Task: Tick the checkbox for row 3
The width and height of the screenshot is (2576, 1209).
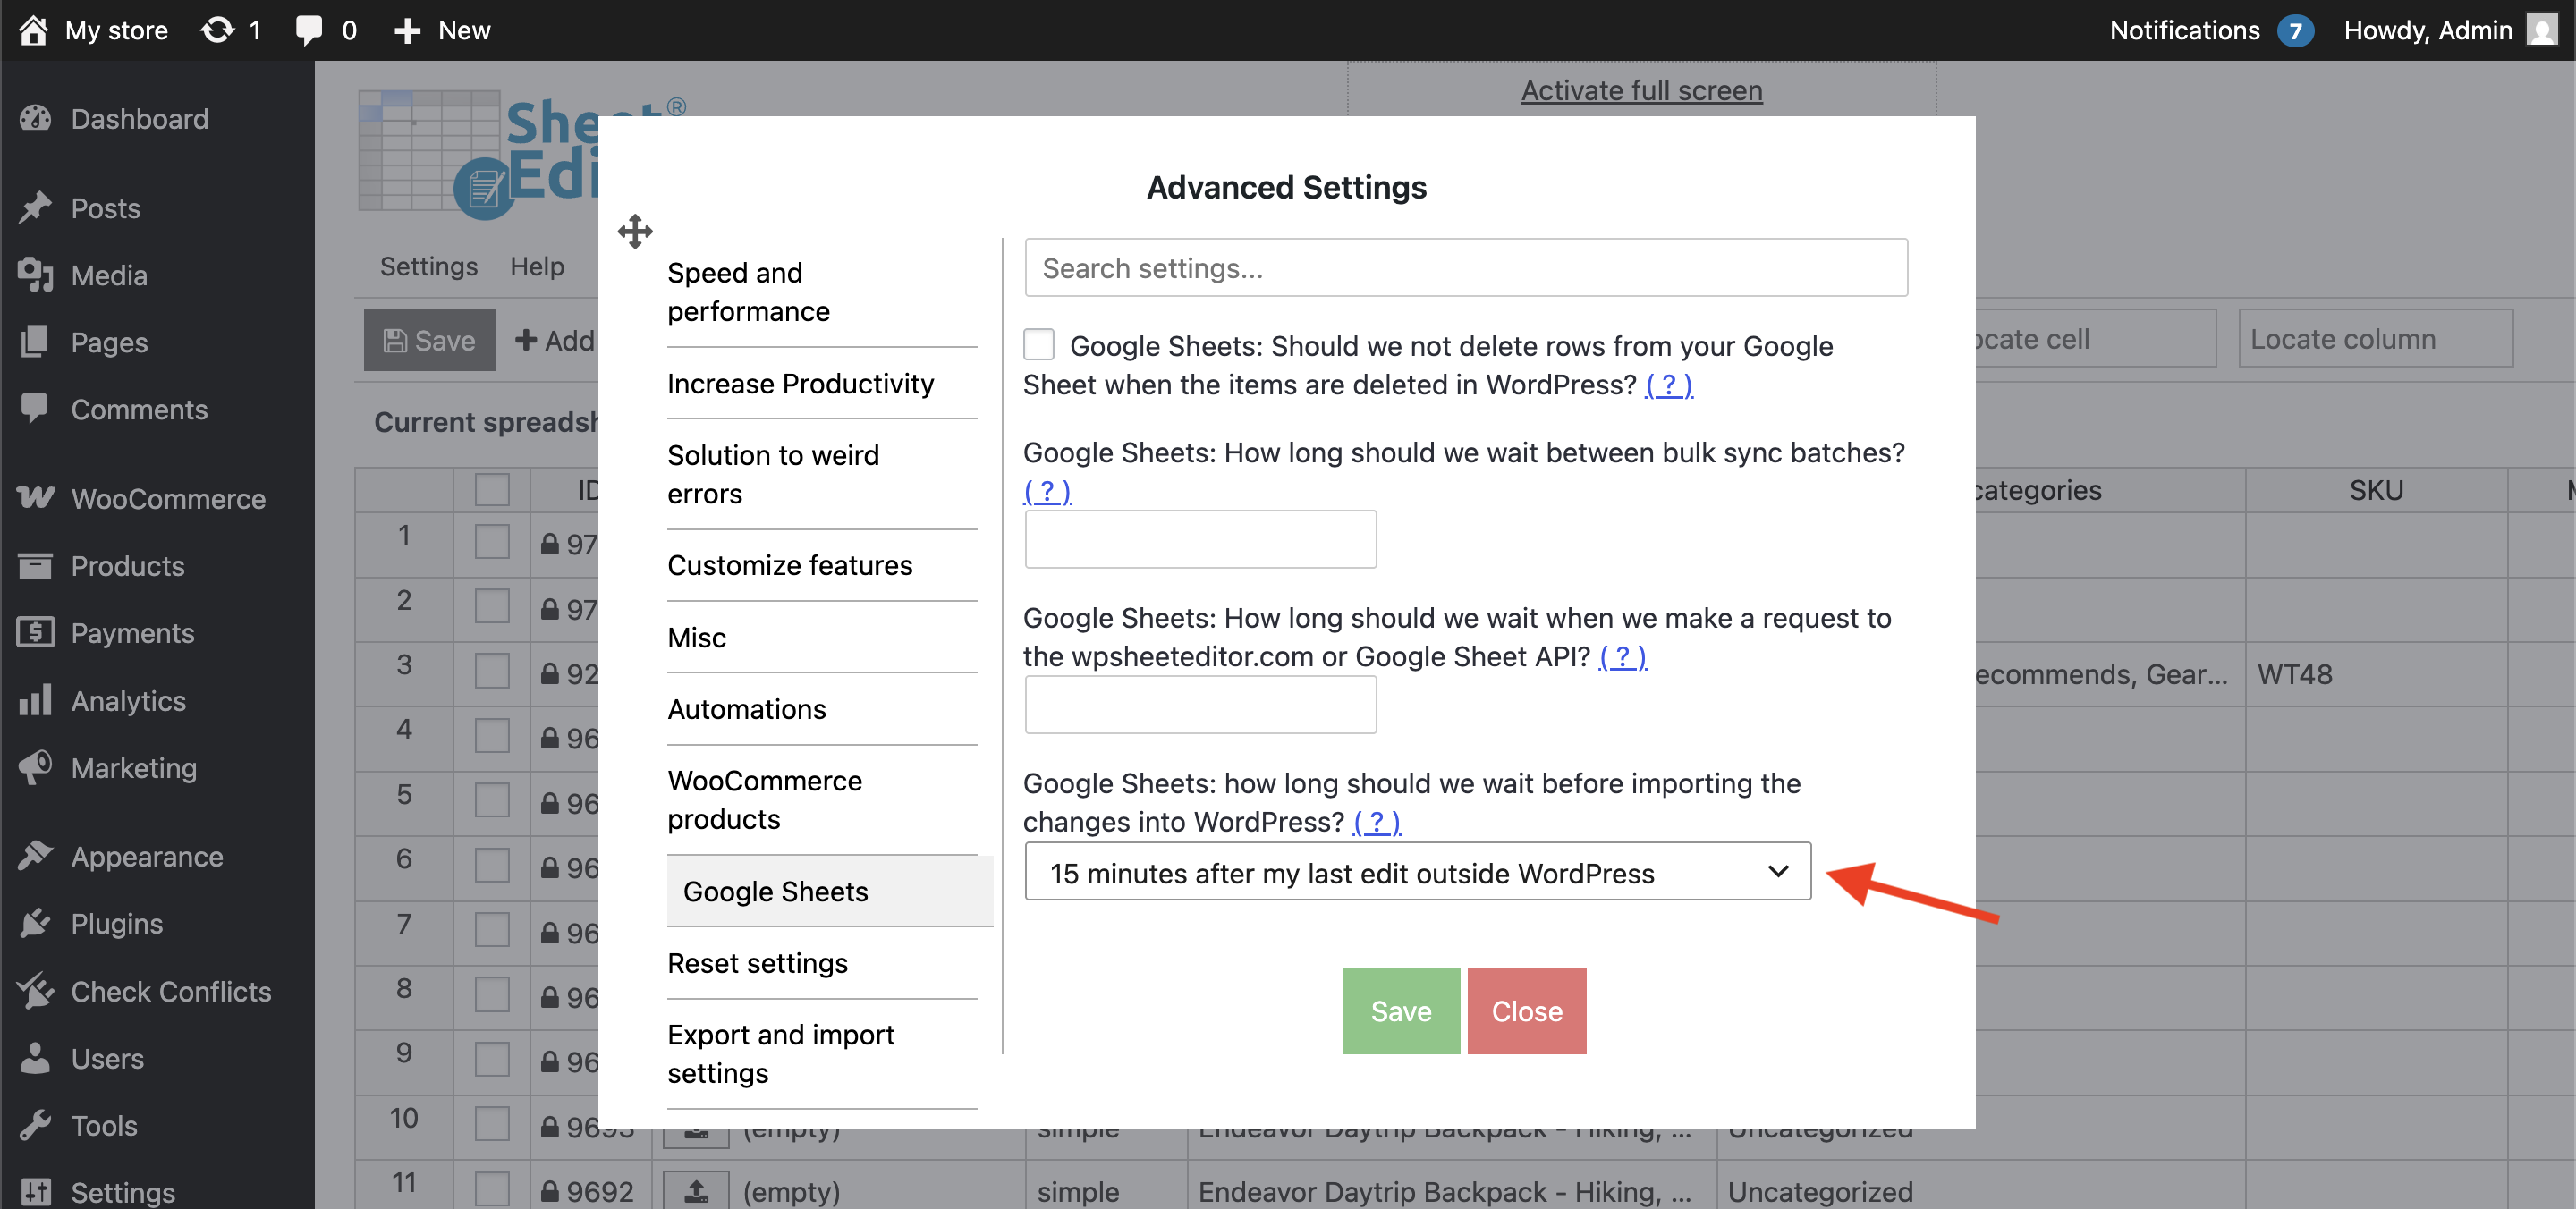Action: click(492, 672)
